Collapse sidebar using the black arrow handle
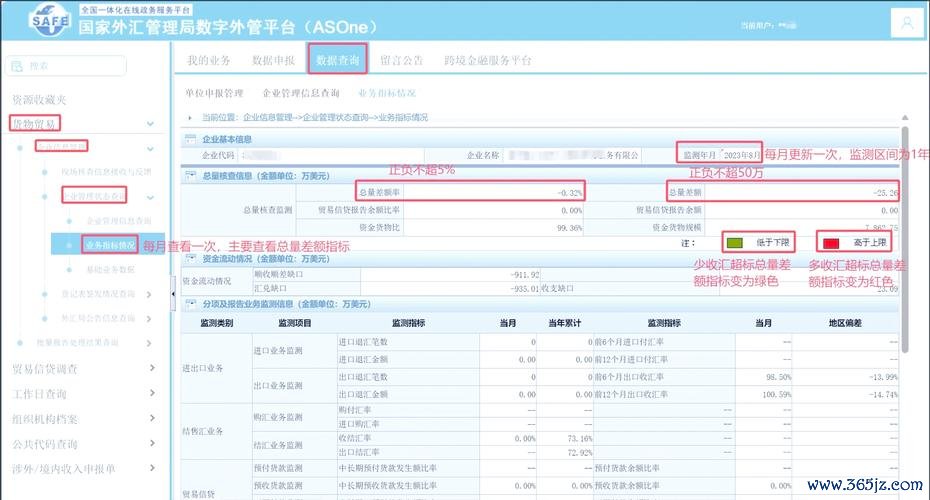The image size is (930, 500). tap(173, 293)
